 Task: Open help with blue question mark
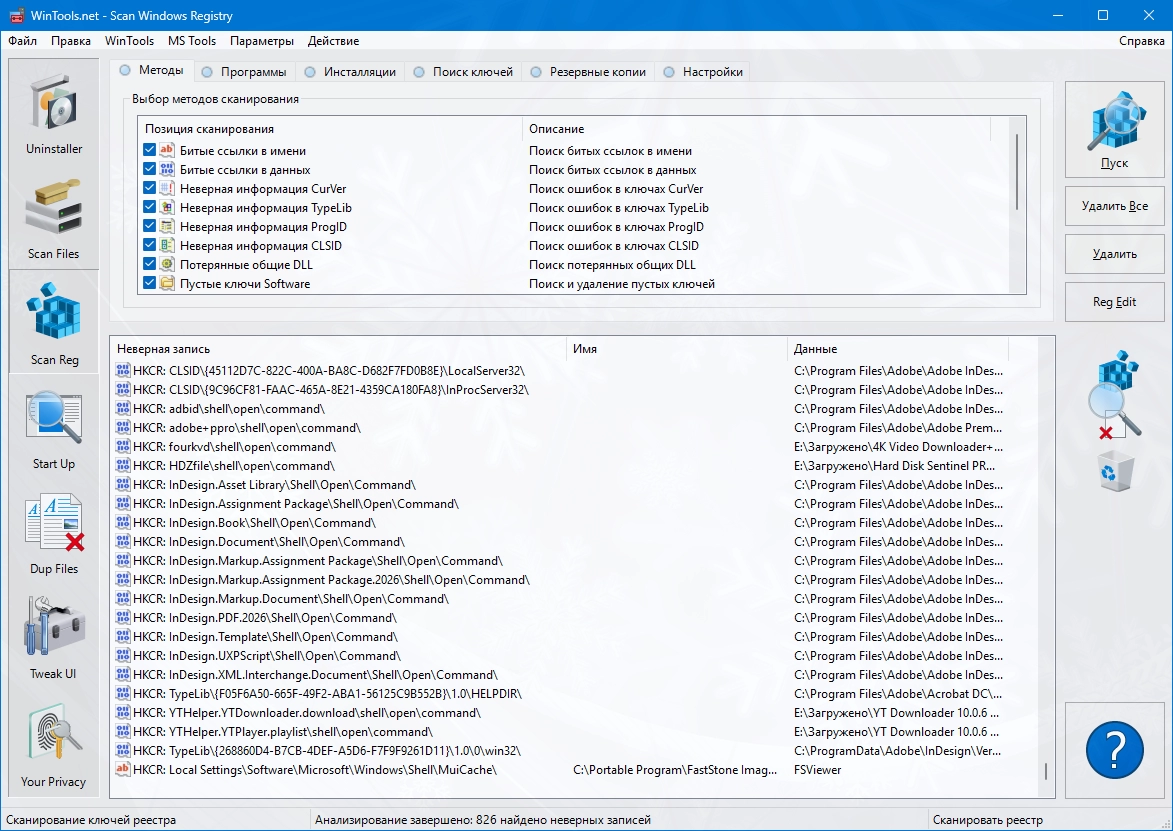(x=1114, y=749)
